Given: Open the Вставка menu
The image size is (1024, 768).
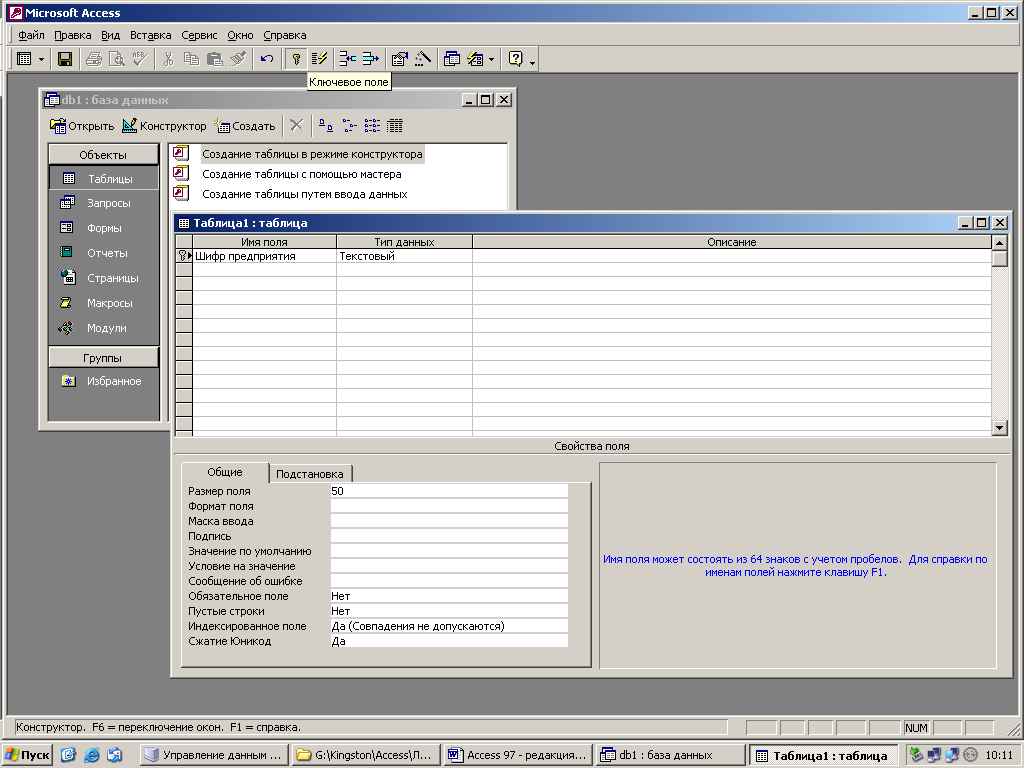Looking at the screenshot, I should click(150, 35).
